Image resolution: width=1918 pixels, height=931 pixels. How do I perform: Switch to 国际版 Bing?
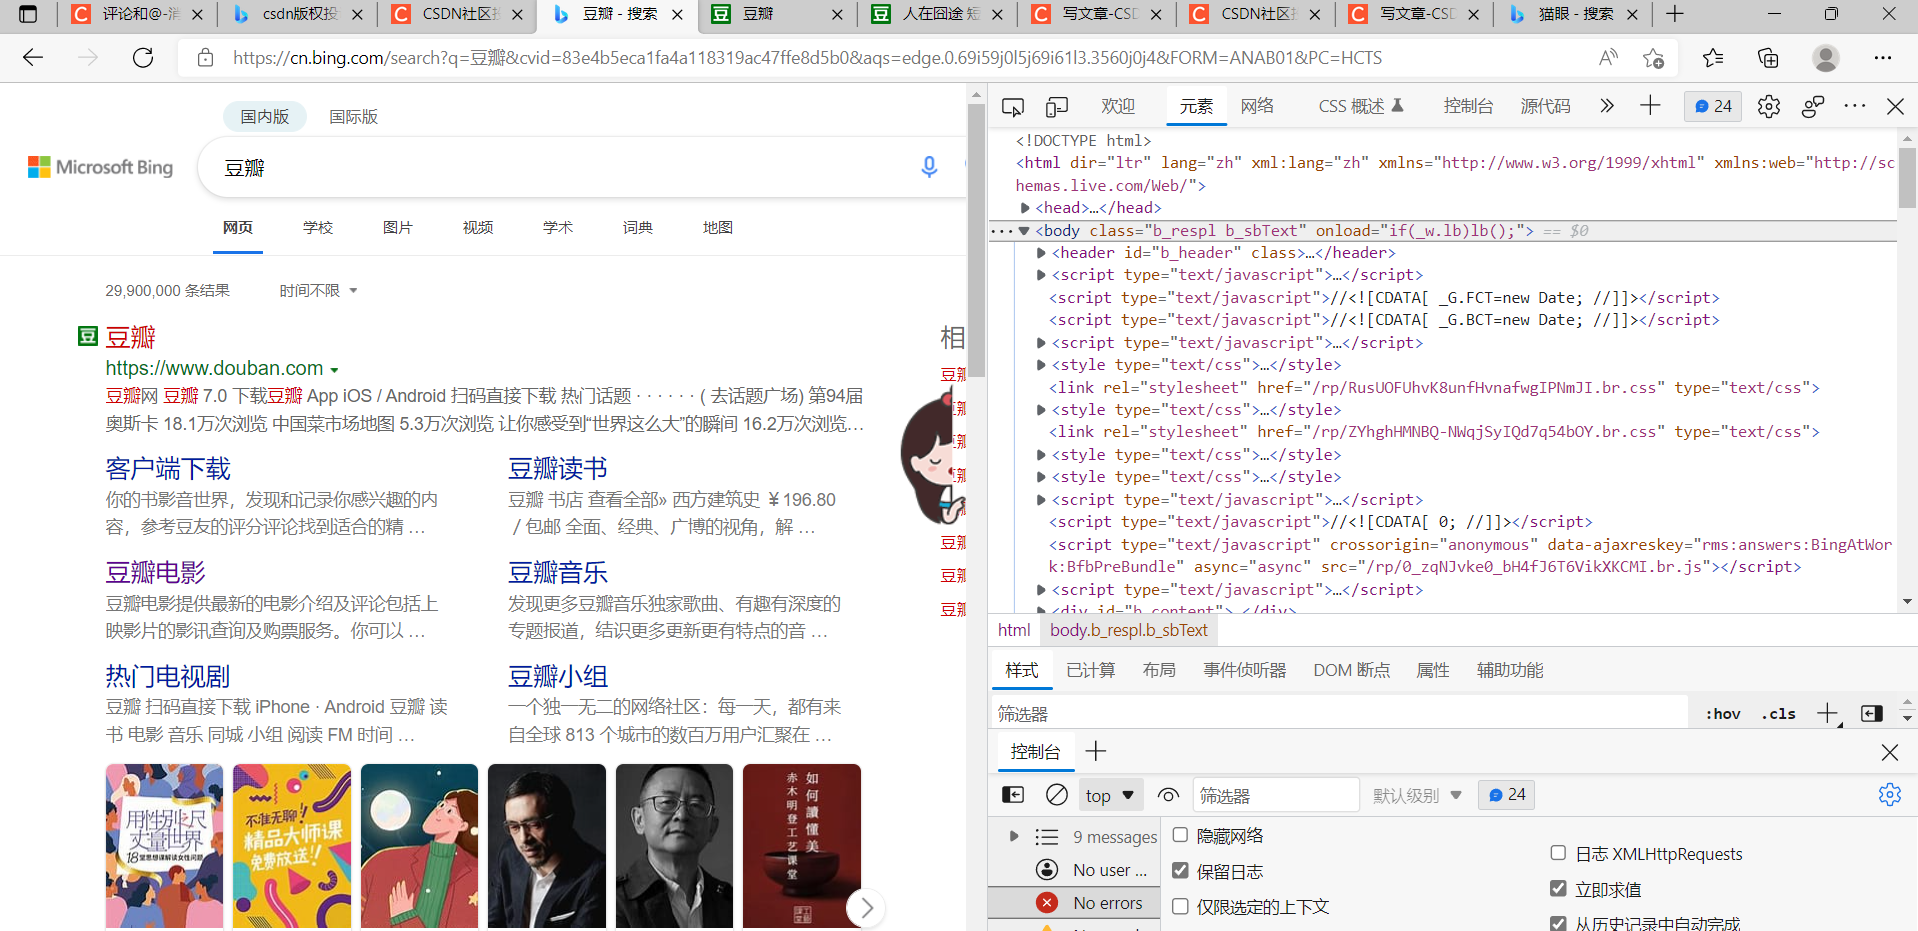pos(352,116)
